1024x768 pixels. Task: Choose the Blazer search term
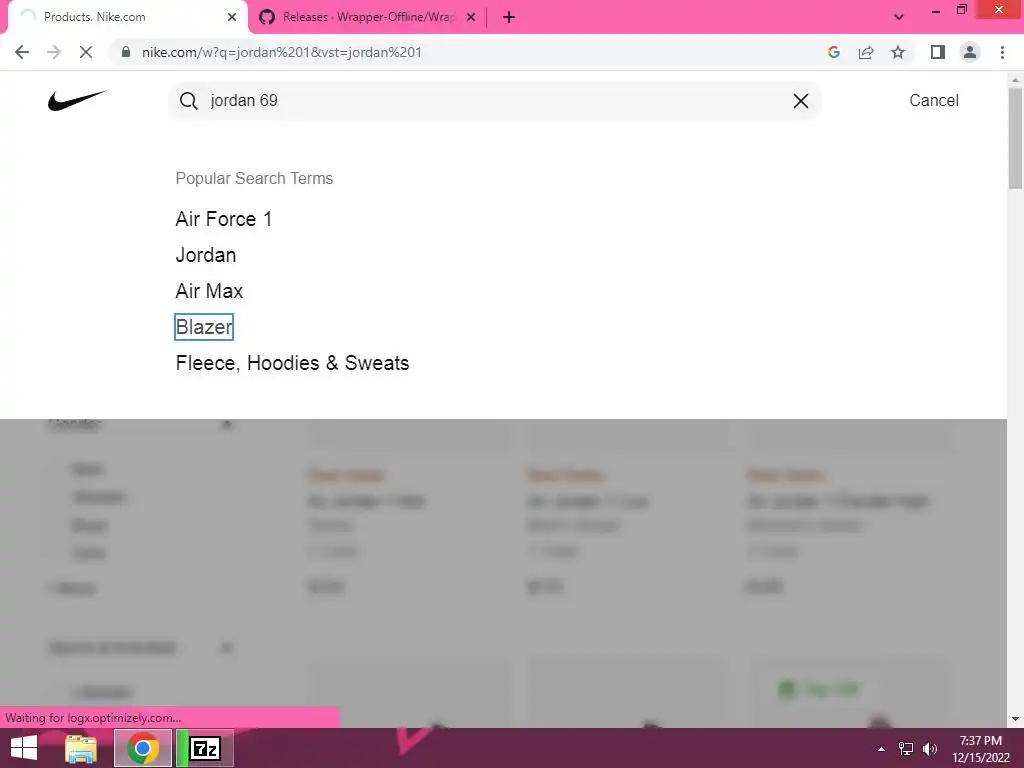pyautogui.click(x=204, y=327)
